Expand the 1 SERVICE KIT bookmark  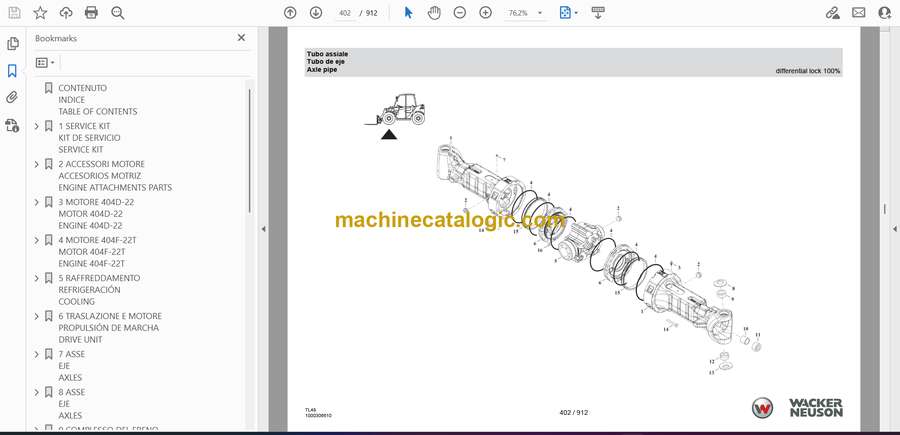pyautogui.click(x=37, y=126)
